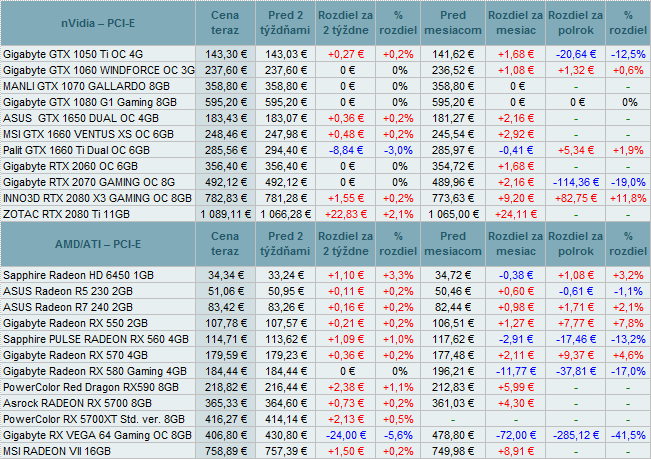Viewport: 651px width, 459px height.
Task: Click the half-year difference -285,12 €
Action: coord(576,435)
